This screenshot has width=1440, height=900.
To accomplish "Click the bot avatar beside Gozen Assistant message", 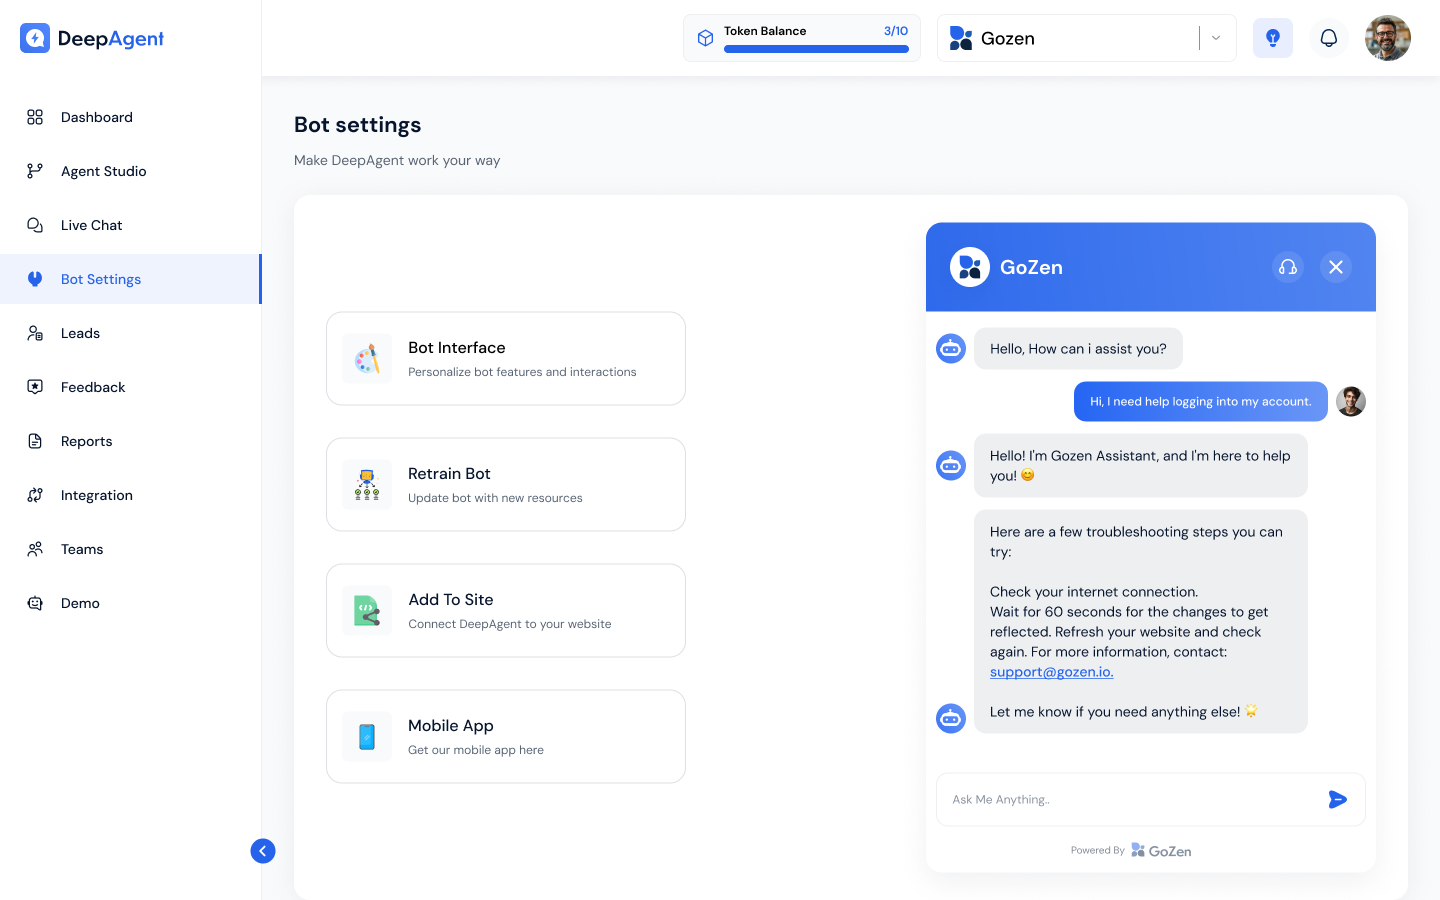I will pyautogui.click(x=951, y=465).
